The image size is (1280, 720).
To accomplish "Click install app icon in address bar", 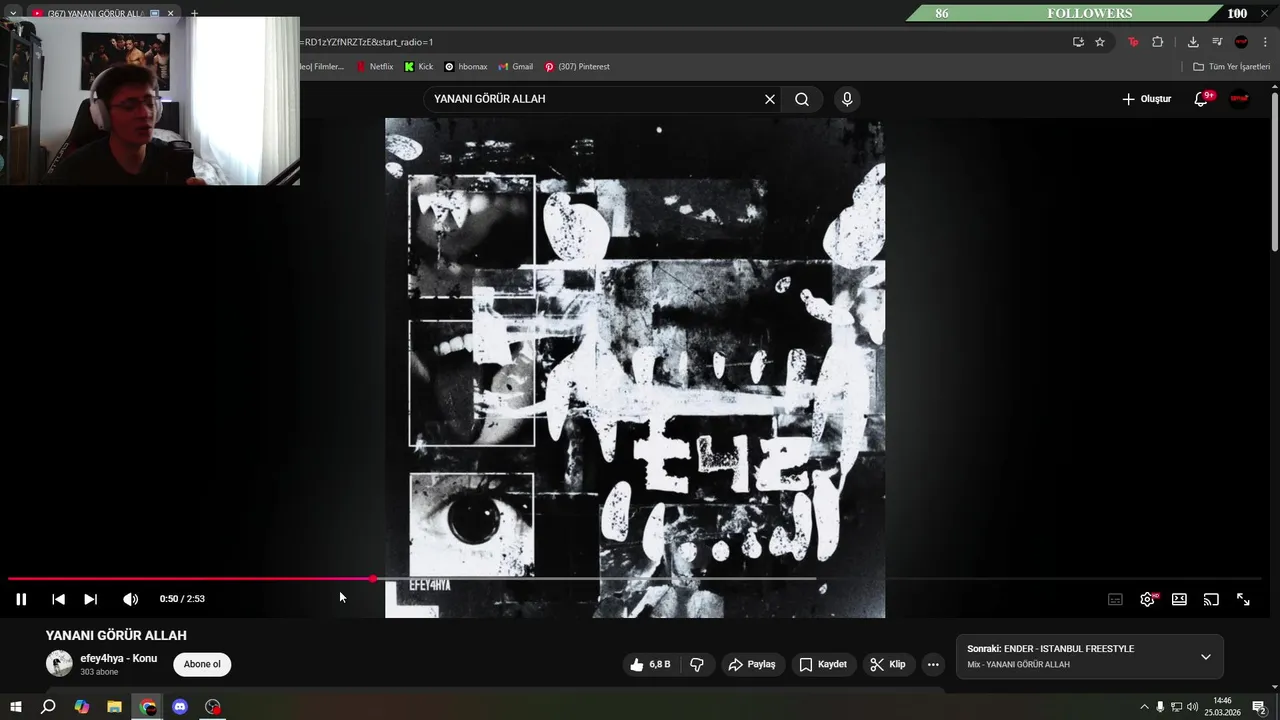I will (1078, 42).
